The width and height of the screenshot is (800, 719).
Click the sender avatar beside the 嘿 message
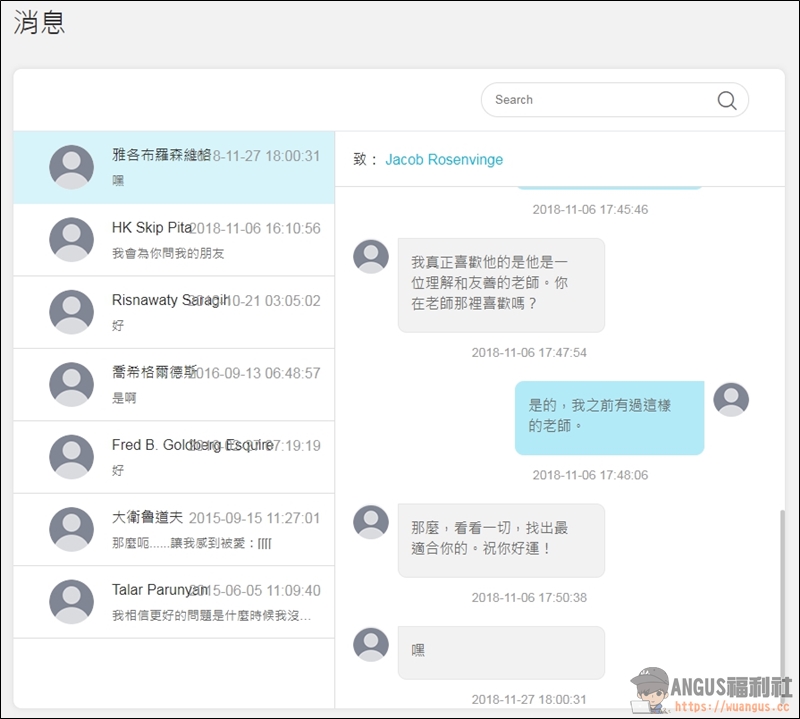coord(371,645)
